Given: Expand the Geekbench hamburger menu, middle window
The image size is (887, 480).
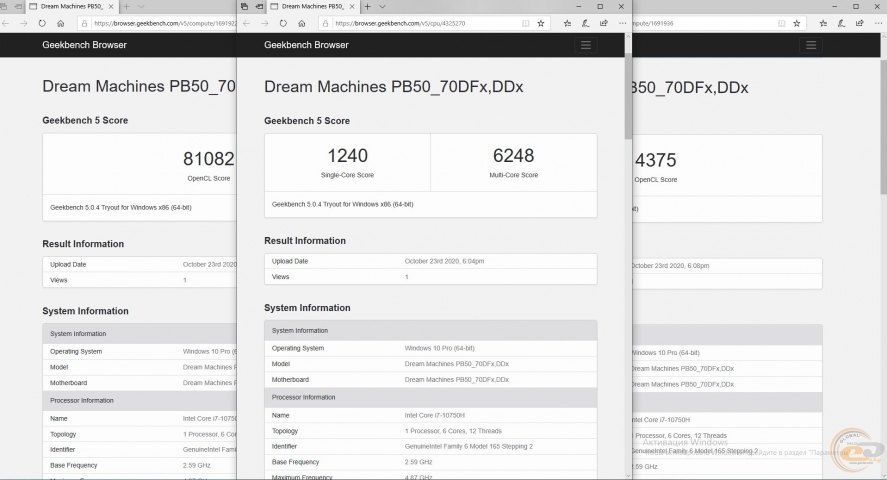Looking at the screenshot, I should pos(586,45).
